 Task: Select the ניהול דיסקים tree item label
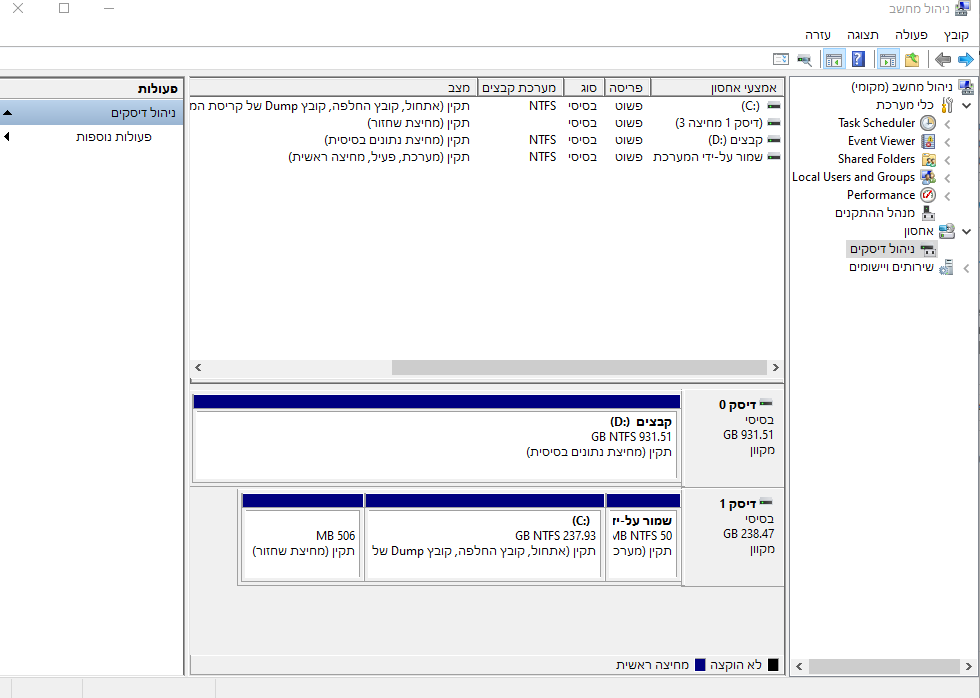[x=882, y=249]
